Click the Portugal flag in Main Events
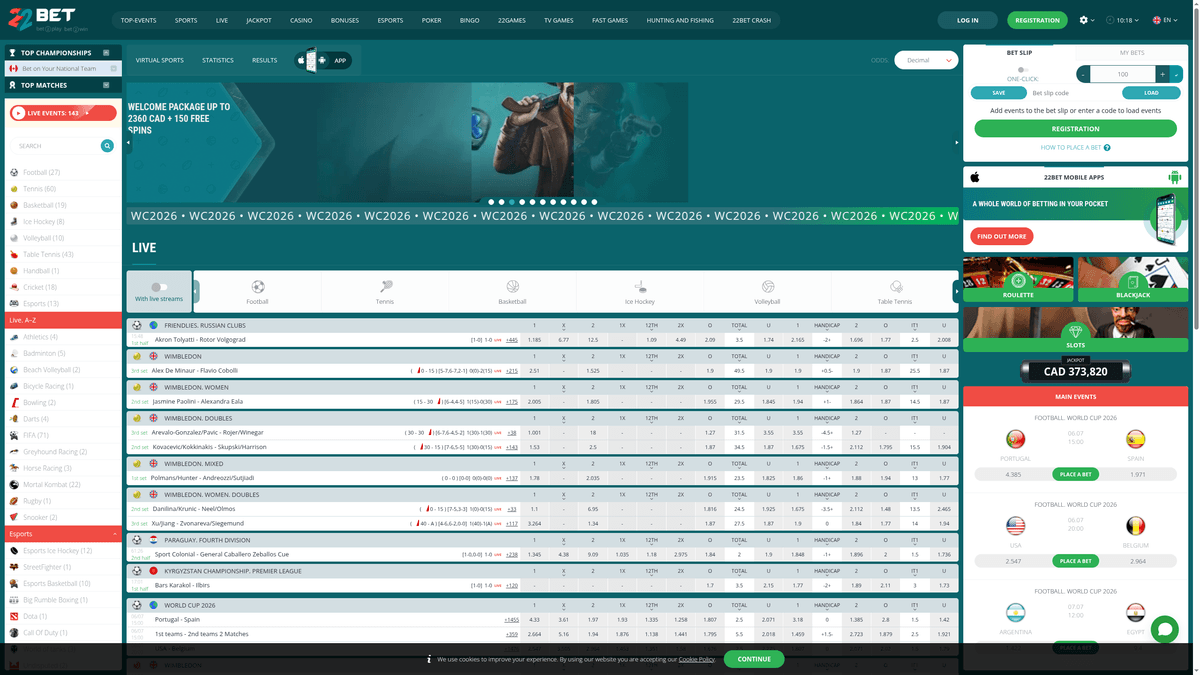 [x=1015, y=440]
